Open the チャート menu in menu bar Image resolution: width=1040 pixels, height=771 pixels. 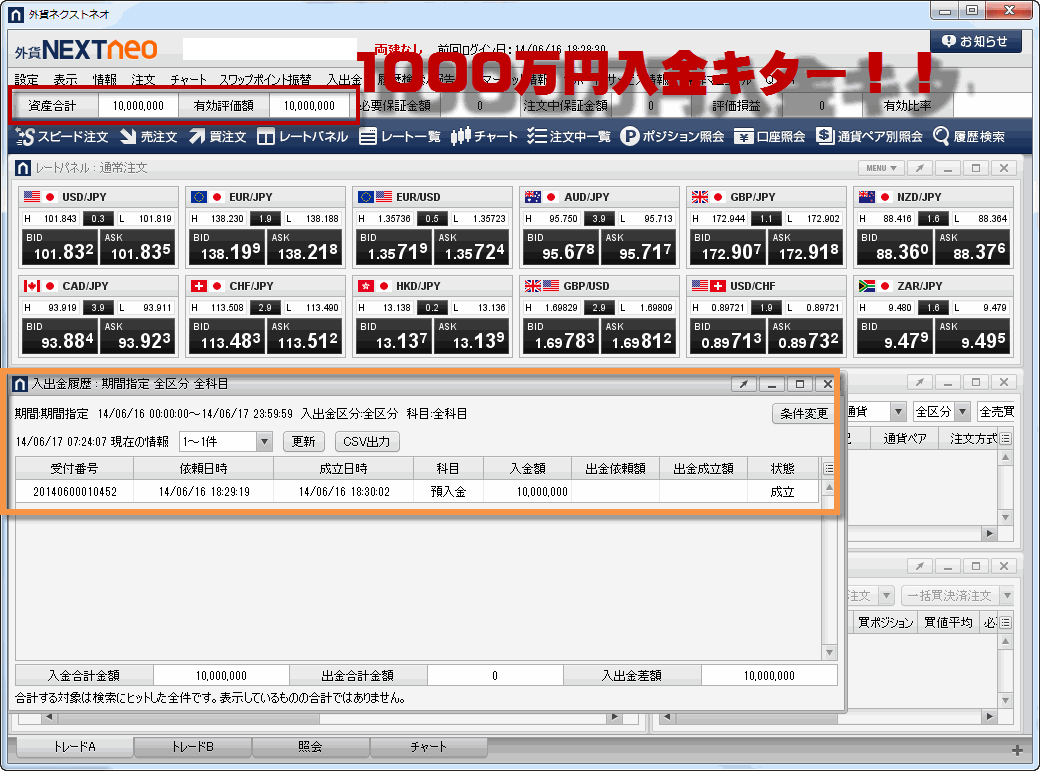[188, 80]
